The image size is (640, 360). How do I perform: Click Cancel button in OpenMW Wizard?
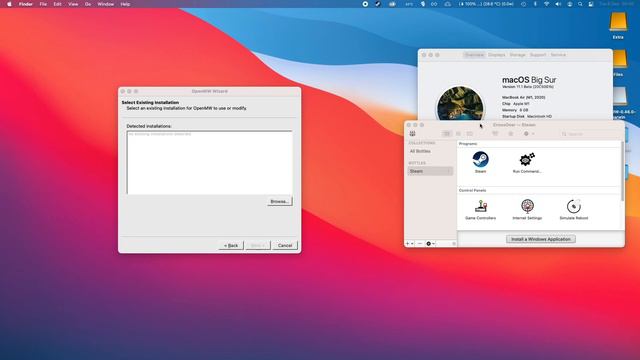[x=285, y=246]
